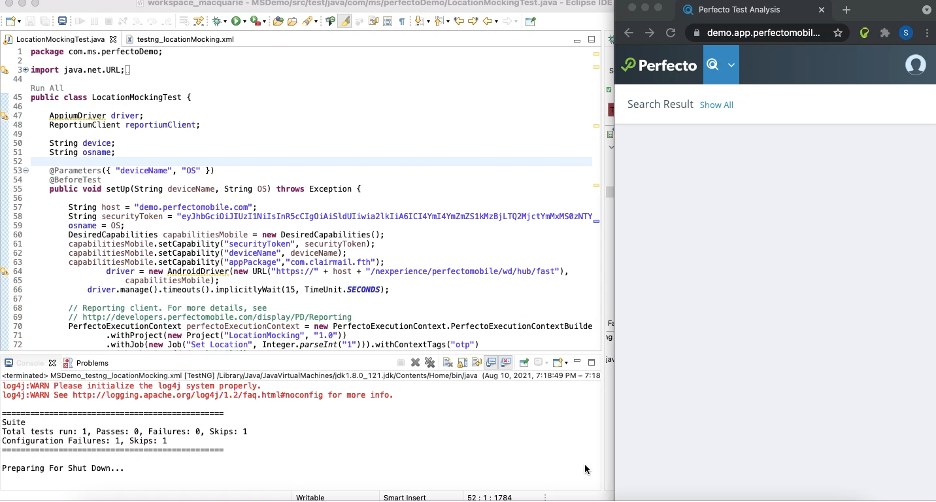The width and height of the screenshot is (936, 502).
Task: Collapse the setUp method at line 53
Action: [26, 171]
